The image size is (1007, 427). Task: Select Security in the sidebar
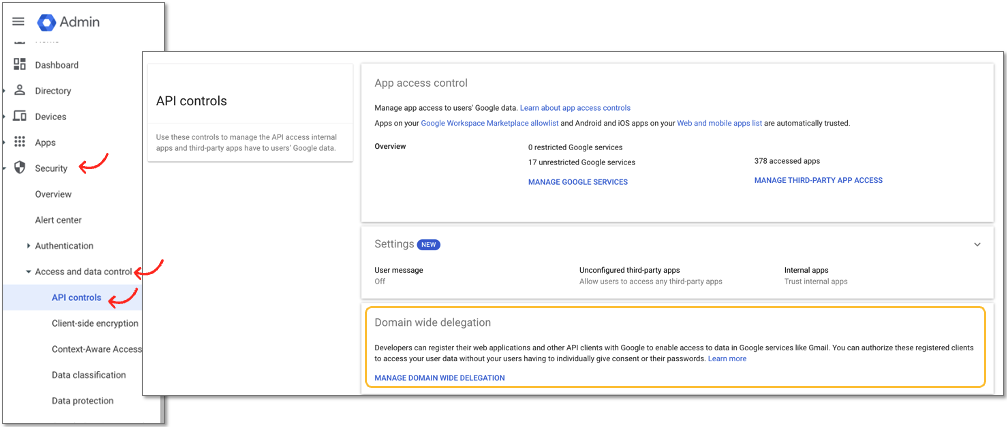(x=51, y=168)
